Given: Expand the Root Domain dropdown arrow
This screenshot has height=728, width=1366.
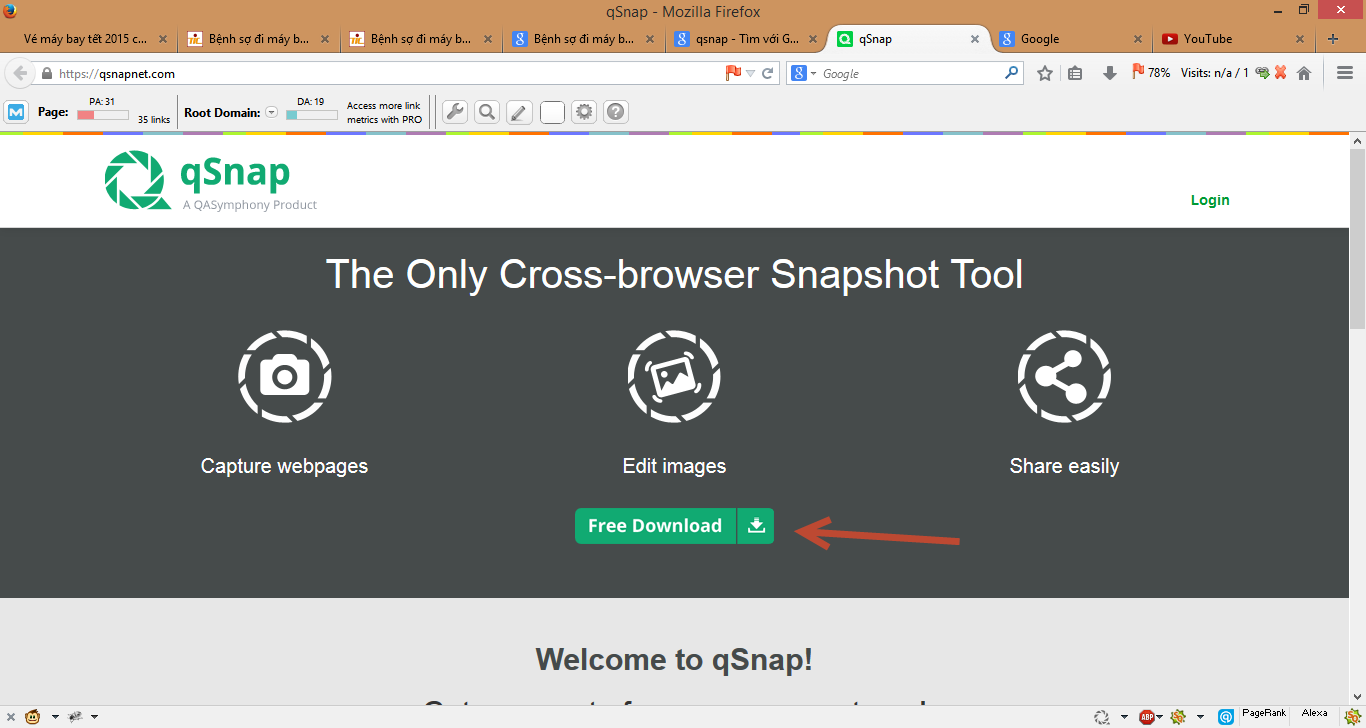Looking at the screenshot, I should 270,113.
